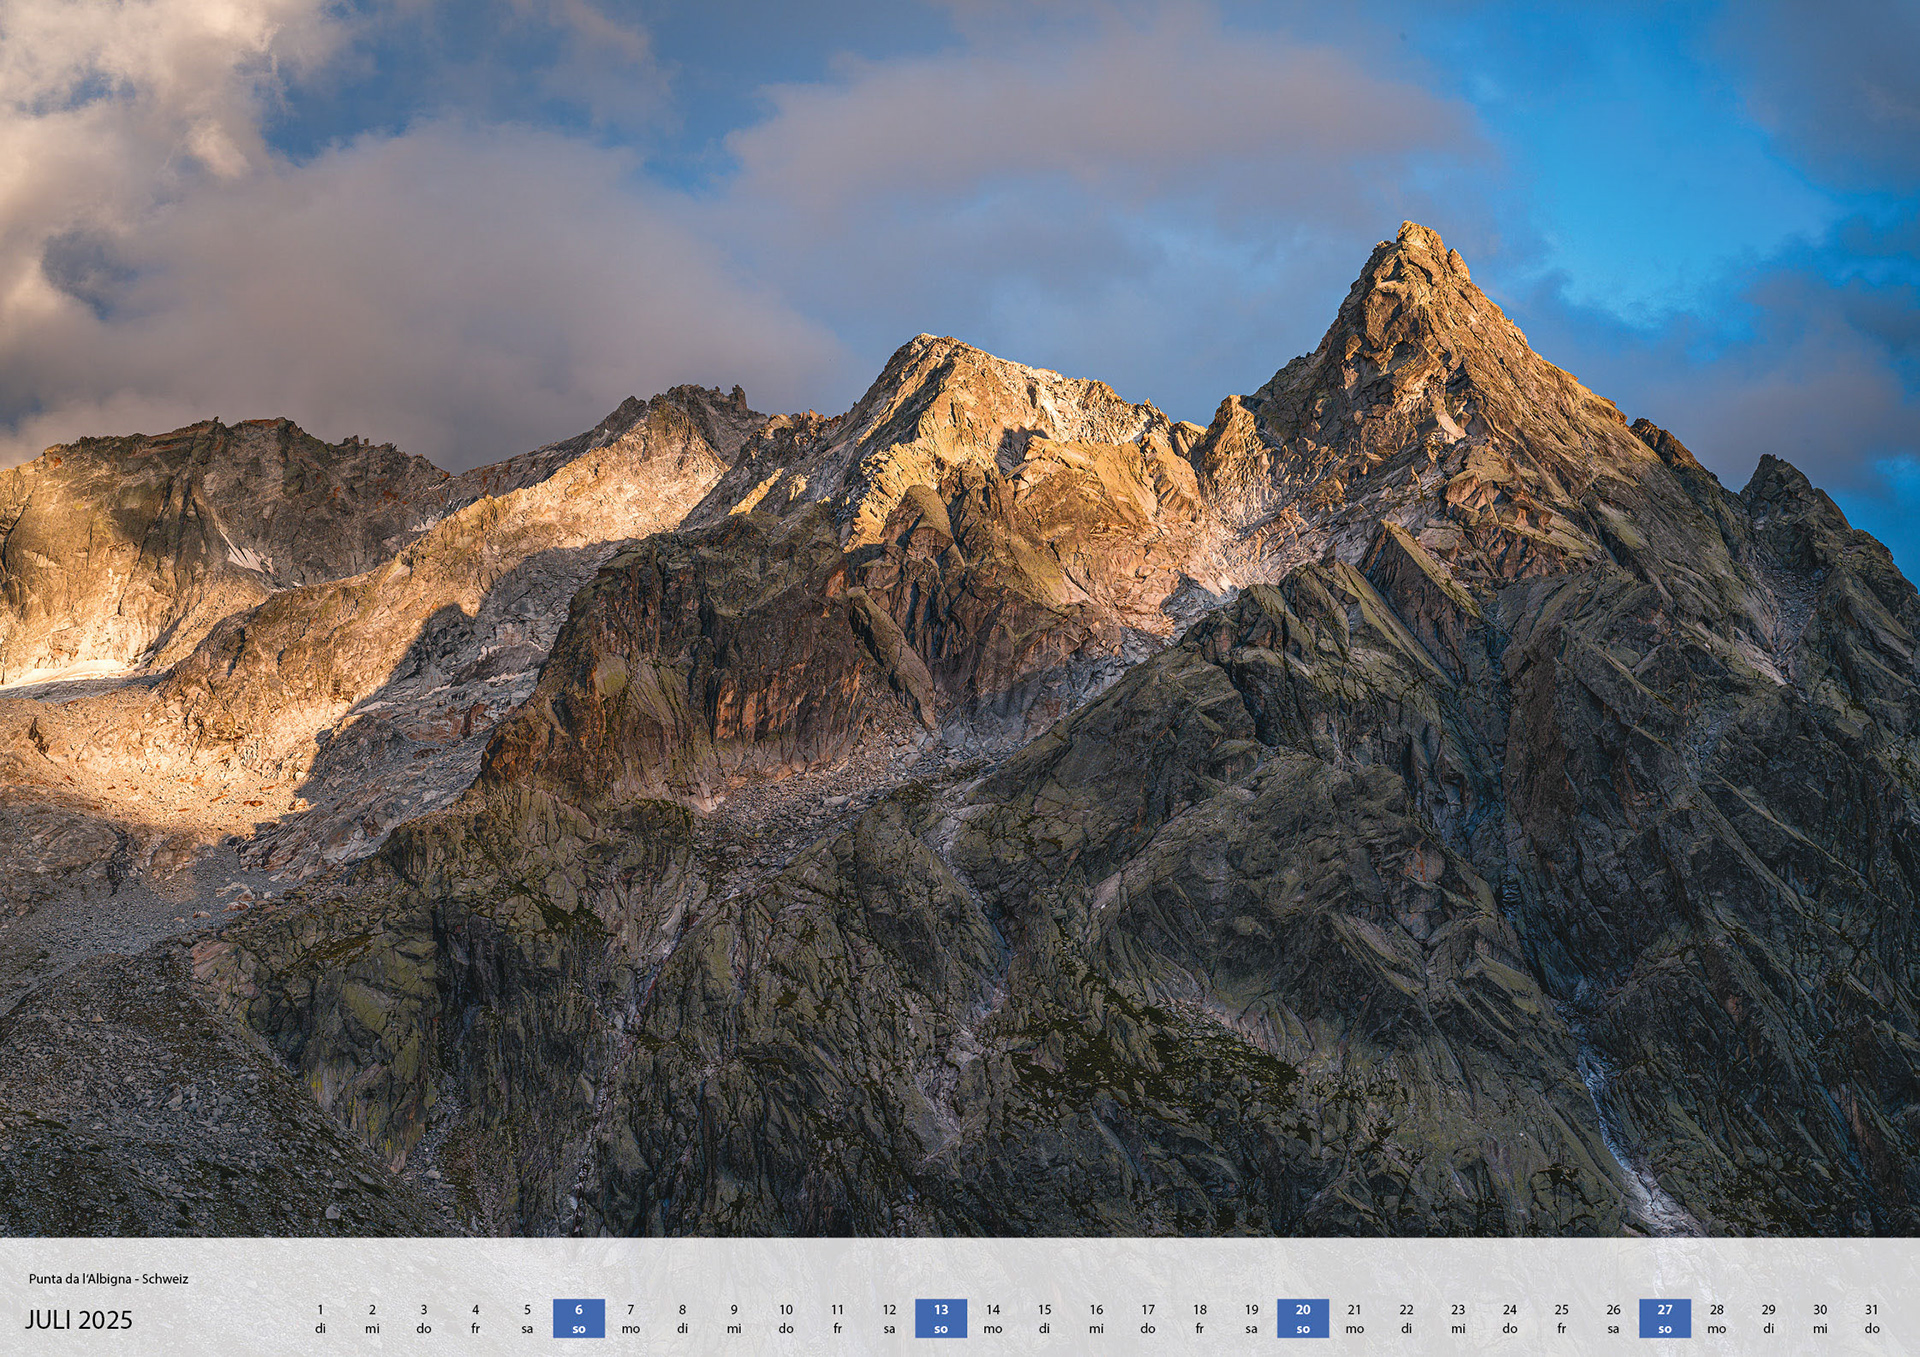Click calendar day 16 (mi)
The image size is (1920, 1357).
(x=1096, y=1319)
